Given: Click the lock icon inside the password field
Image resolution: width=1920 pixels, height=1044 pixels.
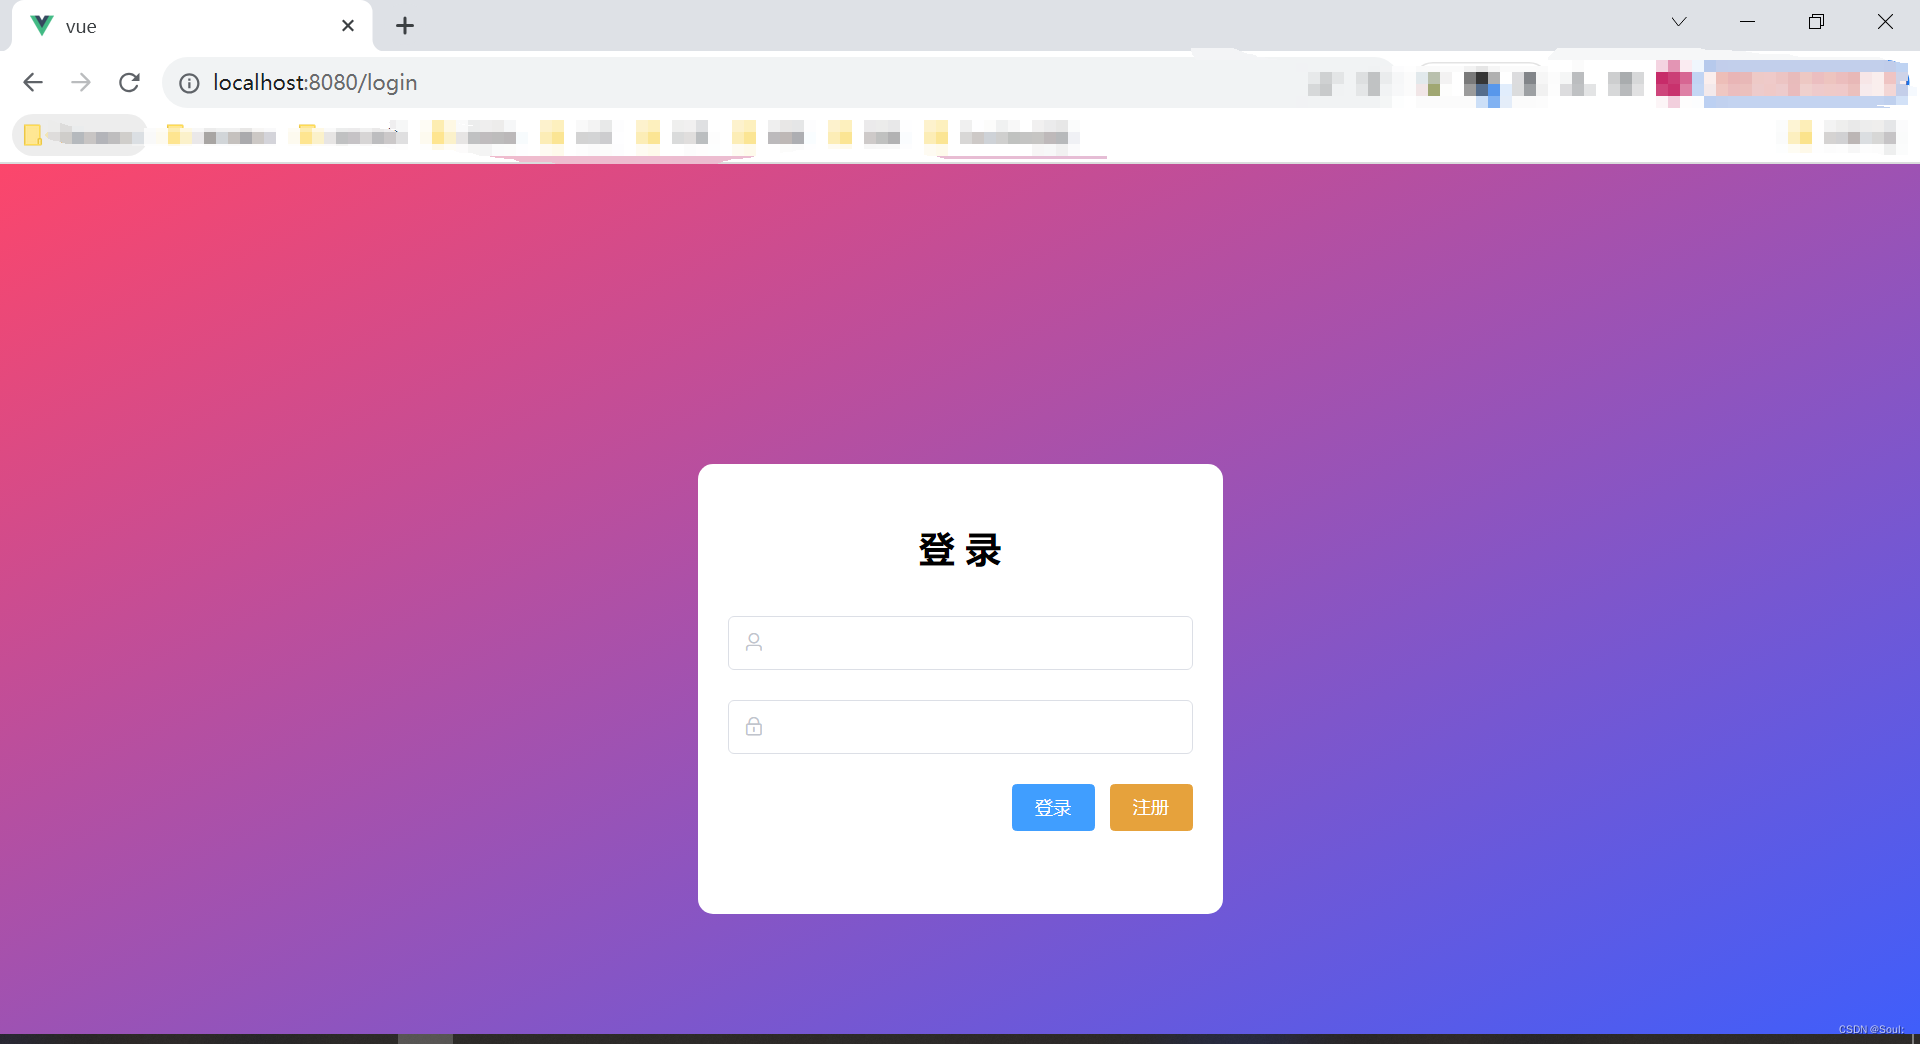Looking at the screenshot, I should coord(753,726).
